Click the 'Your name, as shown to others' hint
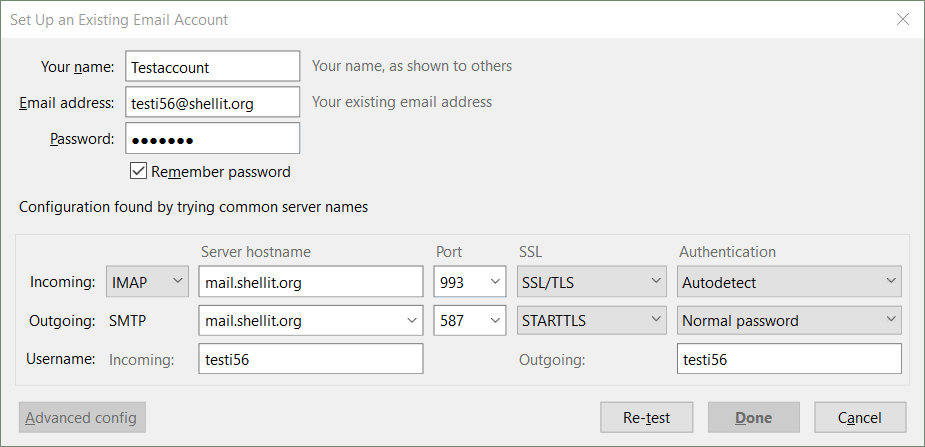The height and width of the screenshot is (447, 925). tap(412, 66)
